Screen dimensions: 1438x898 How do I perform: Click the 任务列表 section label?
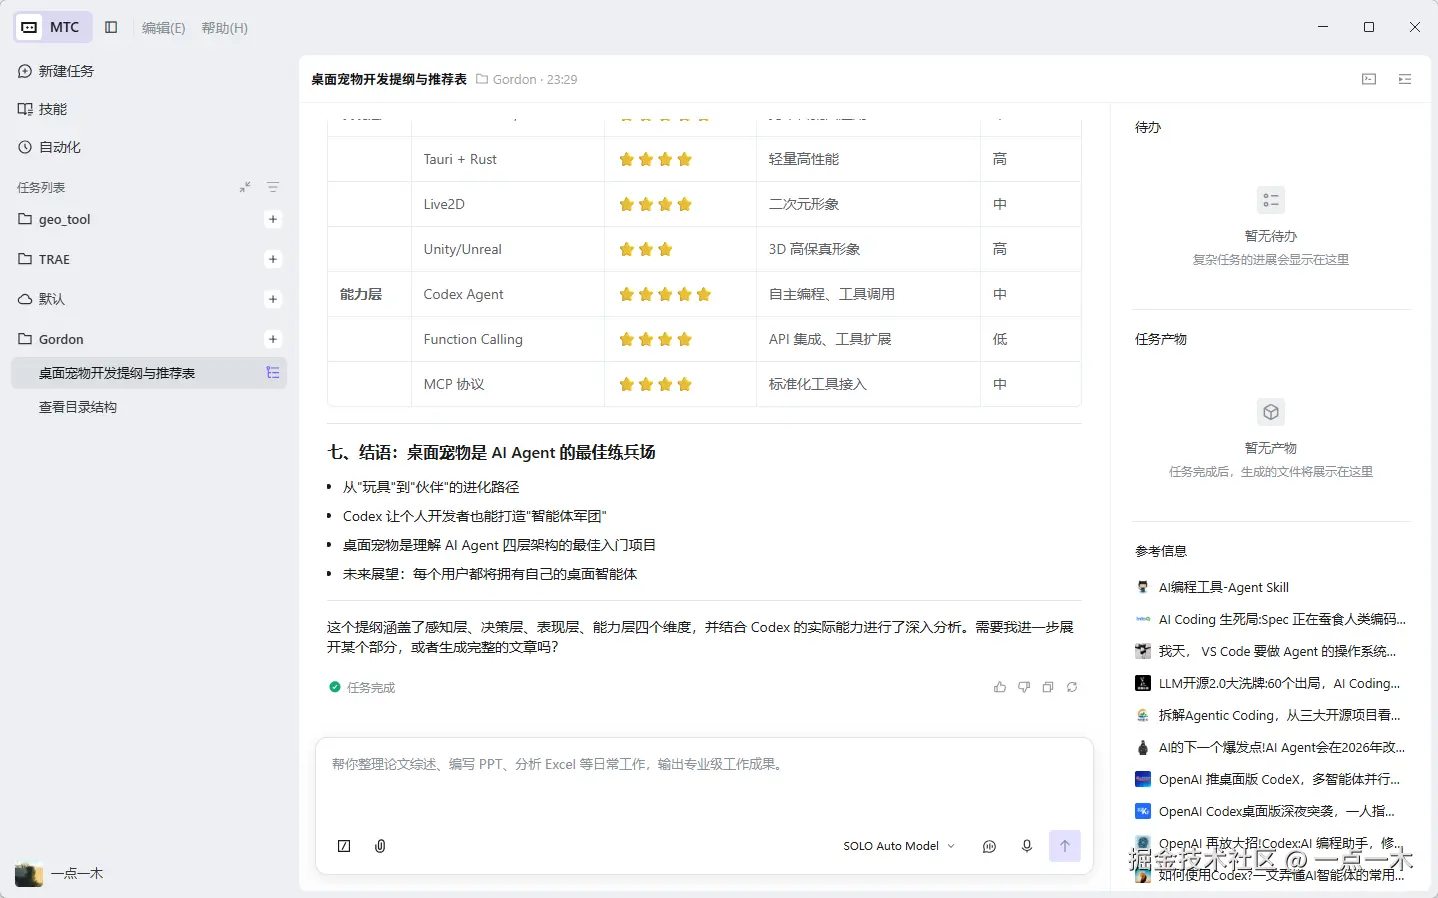[41, 187]
